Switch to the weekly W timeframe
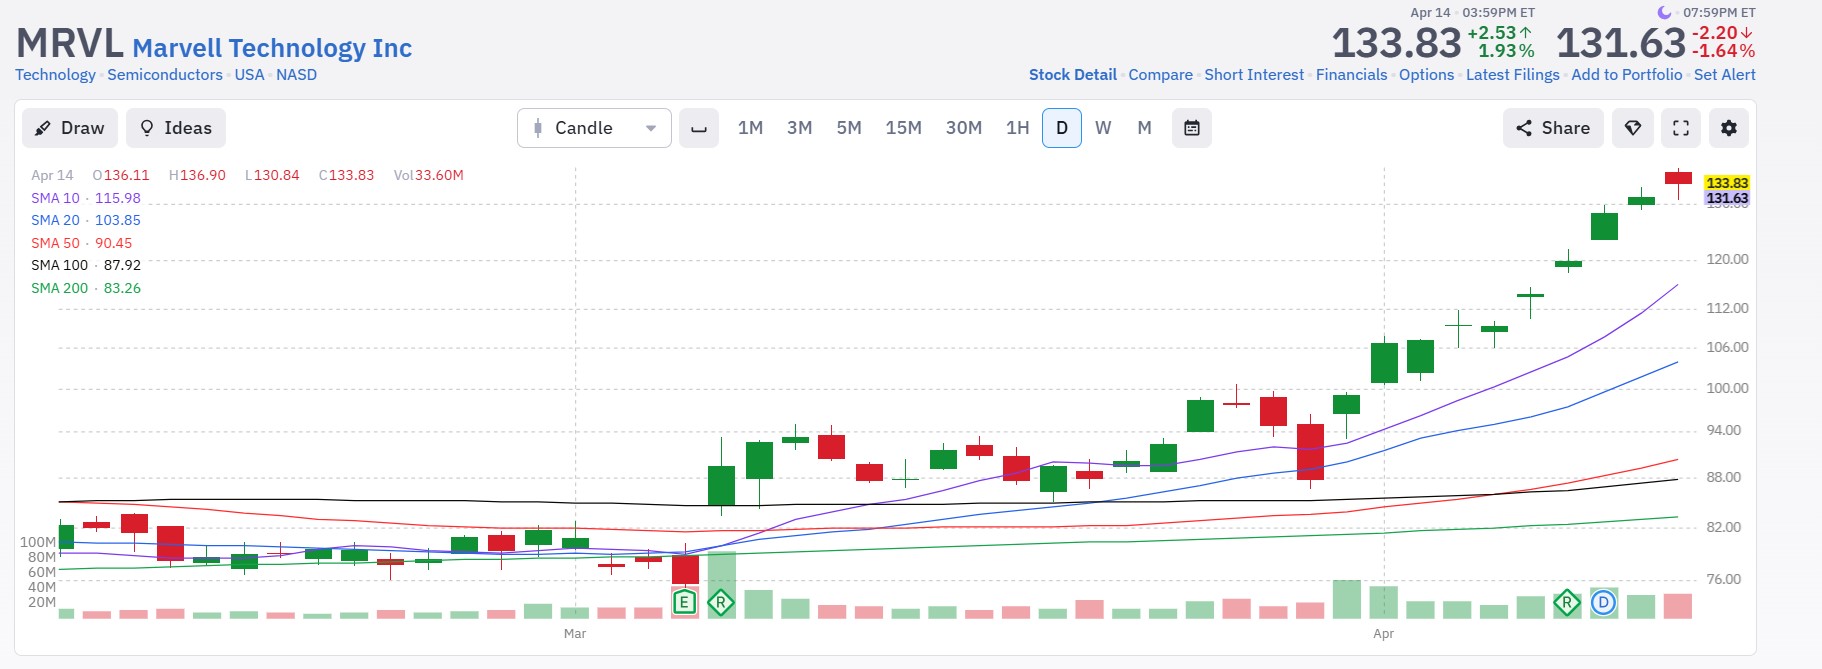 [x=1103, y=128]
